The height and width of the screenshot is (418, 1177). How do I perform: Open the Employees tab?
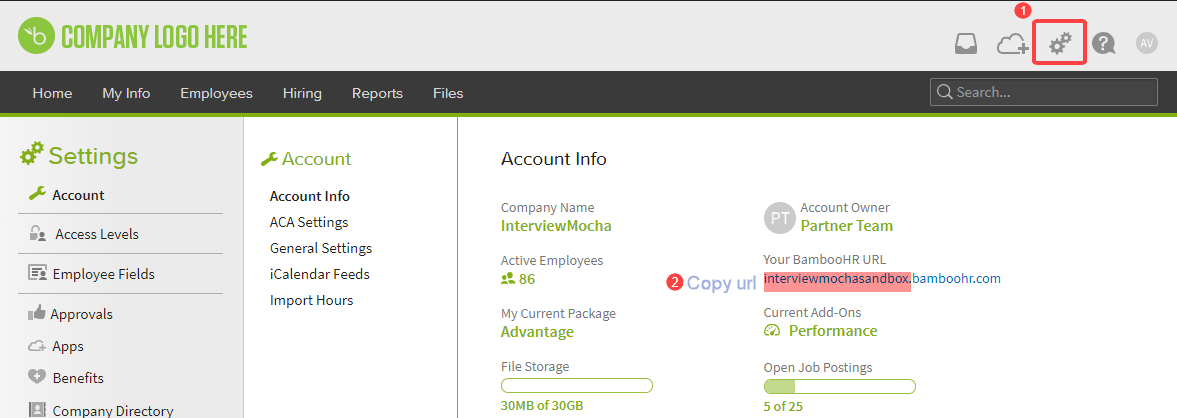[x=216, y=93]
